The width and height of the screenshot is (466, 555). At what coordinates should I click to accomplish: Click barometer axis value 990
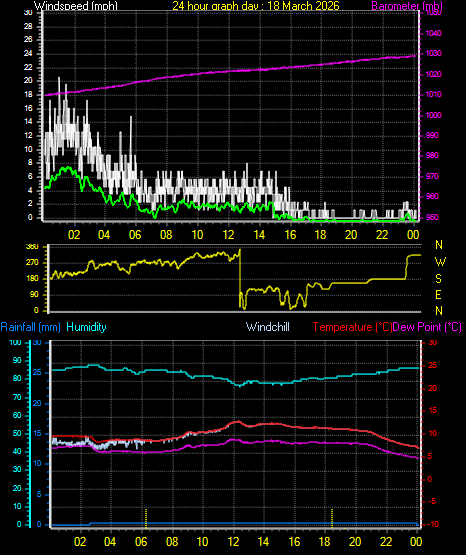pos(432,136)
